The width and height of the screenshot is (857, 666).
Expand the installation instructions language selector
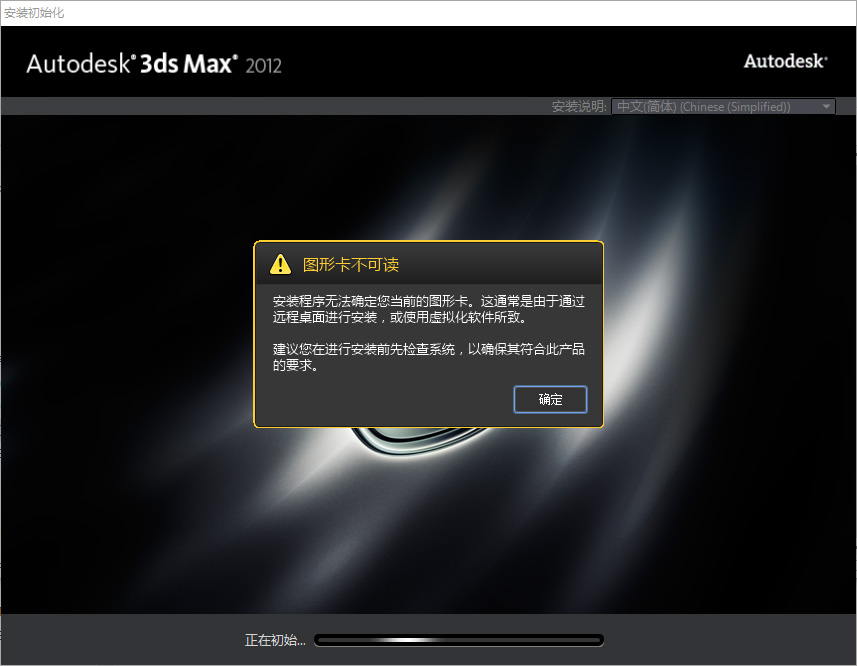(722, 106)
